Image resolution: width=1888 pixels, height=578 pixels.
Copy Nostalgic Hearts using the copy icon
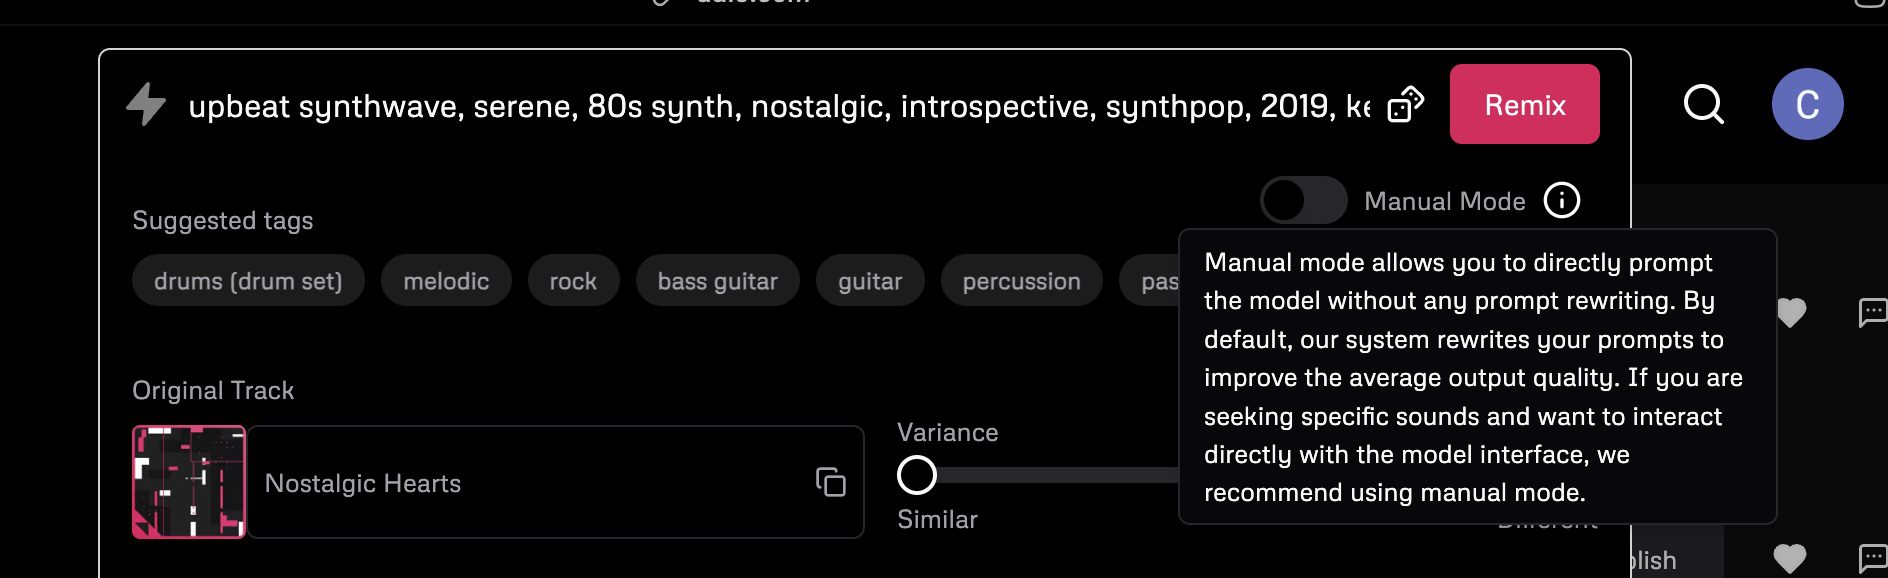[828, 482]
